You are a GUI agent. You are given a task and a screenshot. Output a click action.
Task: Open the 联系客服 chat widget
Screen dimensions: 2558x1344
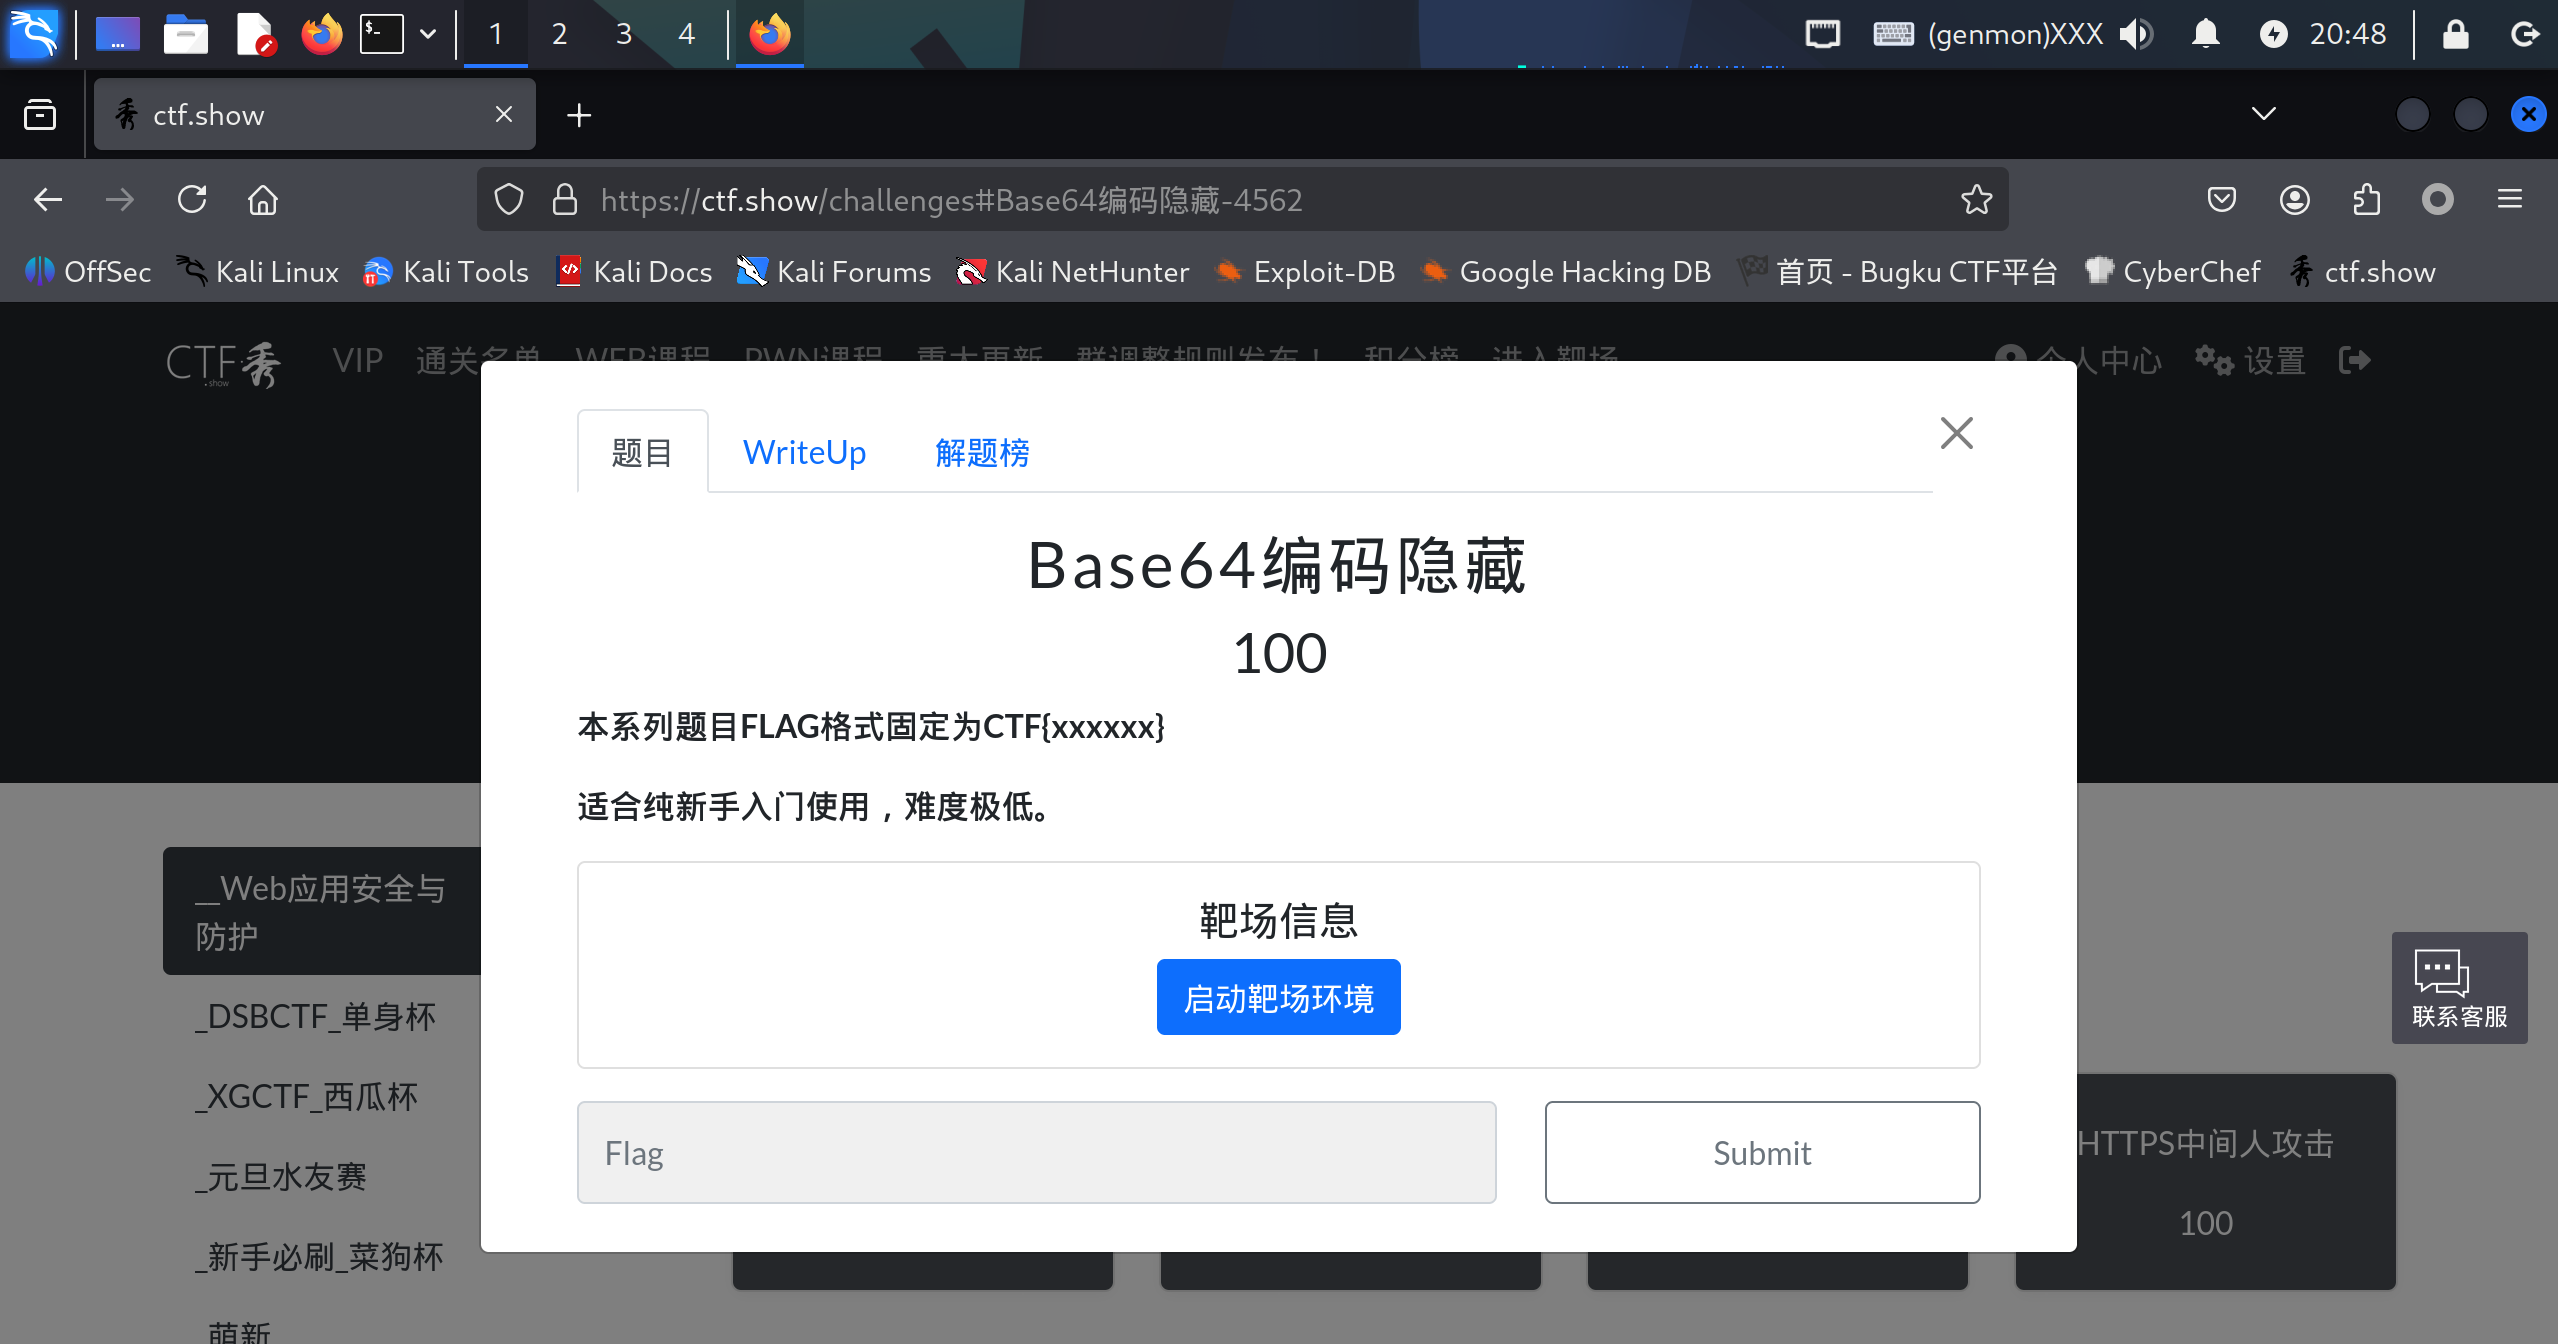(2458, 988)
